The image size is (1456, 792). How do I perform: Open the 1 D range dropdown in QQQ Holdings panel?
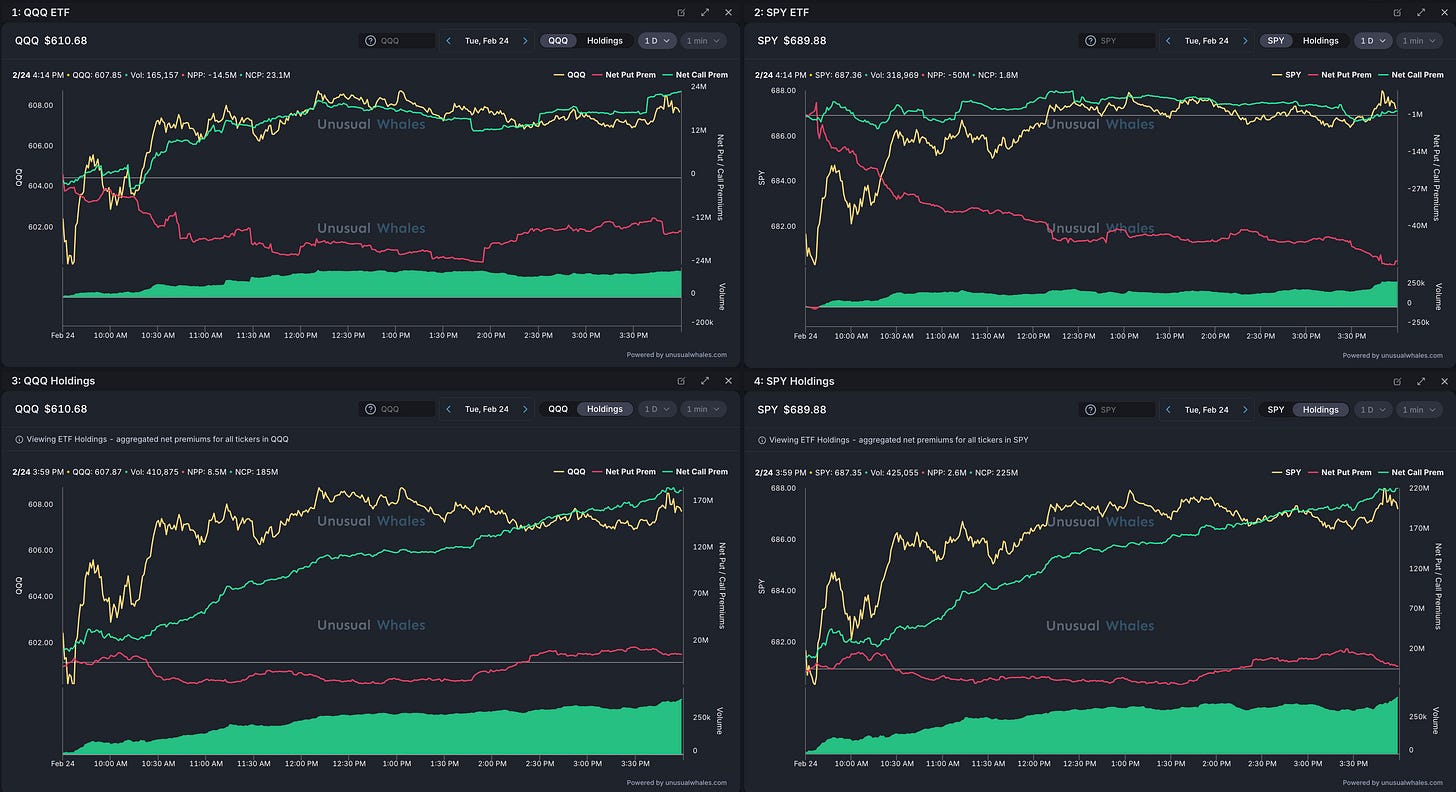(x=657, y=409)
